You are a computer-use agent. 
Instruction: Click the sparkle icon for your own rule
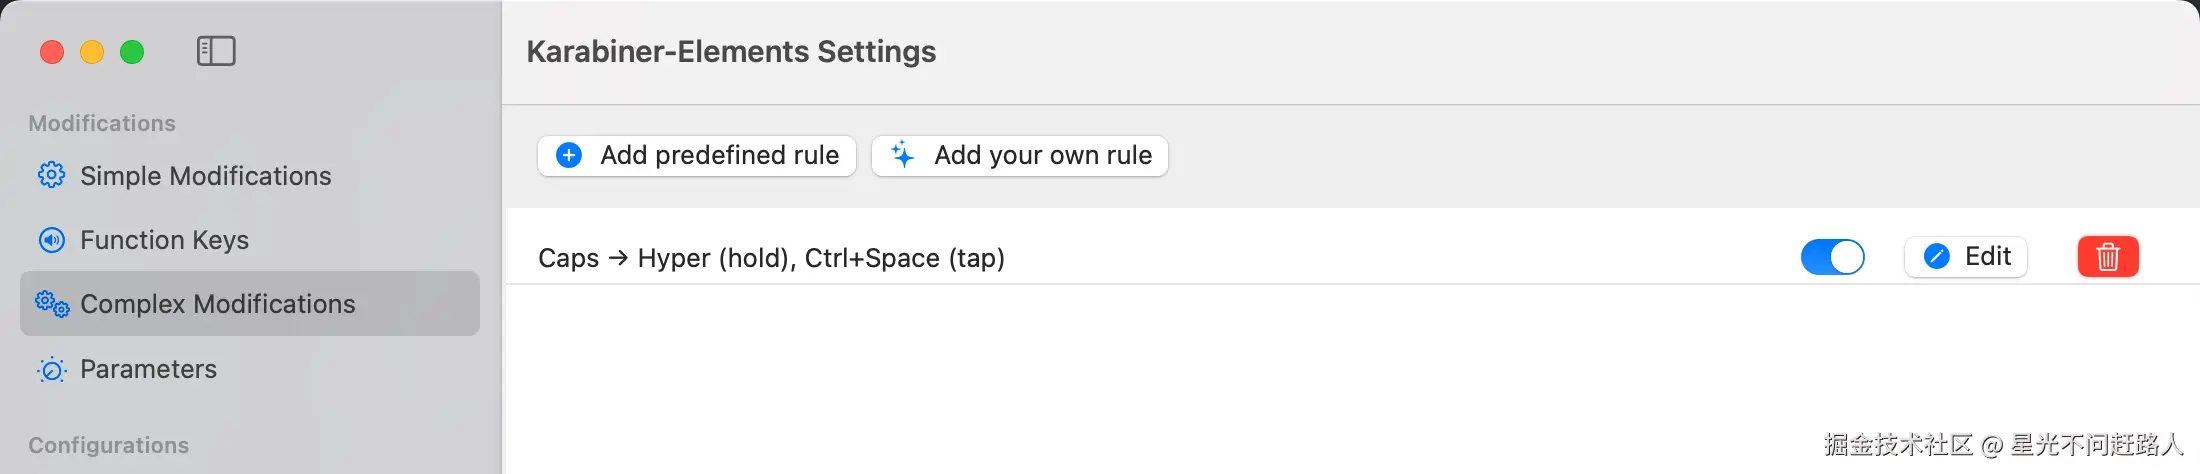(x=903, y=155)
